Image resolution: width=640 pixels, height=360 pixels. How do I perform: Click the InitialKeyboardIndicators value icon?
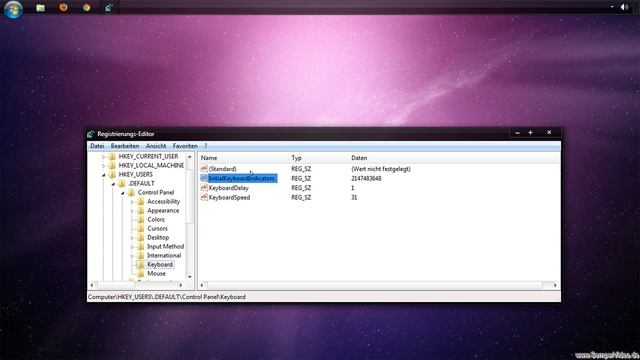tap(204, 178)
